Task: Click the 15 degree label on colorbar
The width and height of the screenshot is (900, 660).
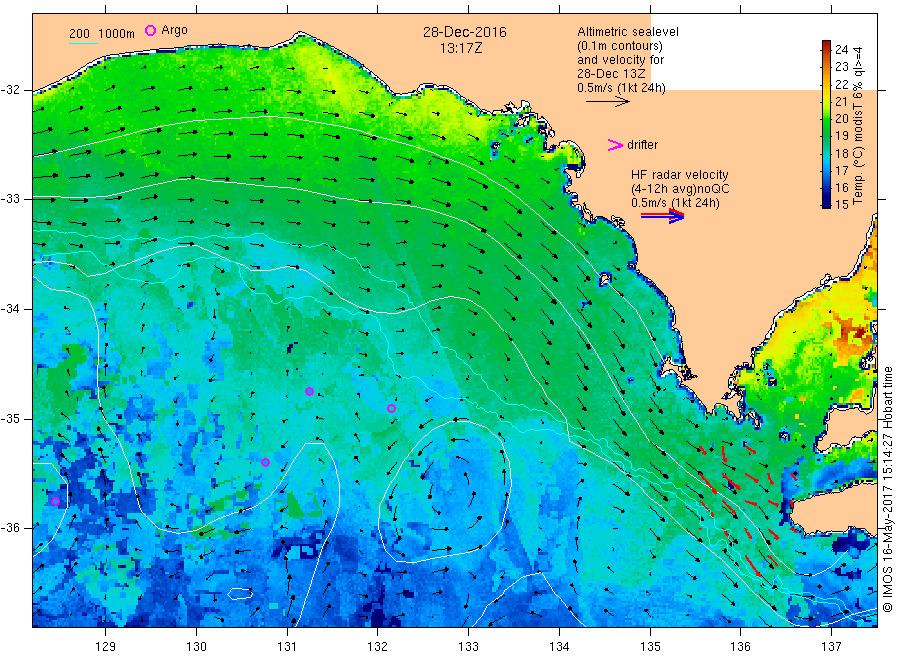Action: point(841,204)
